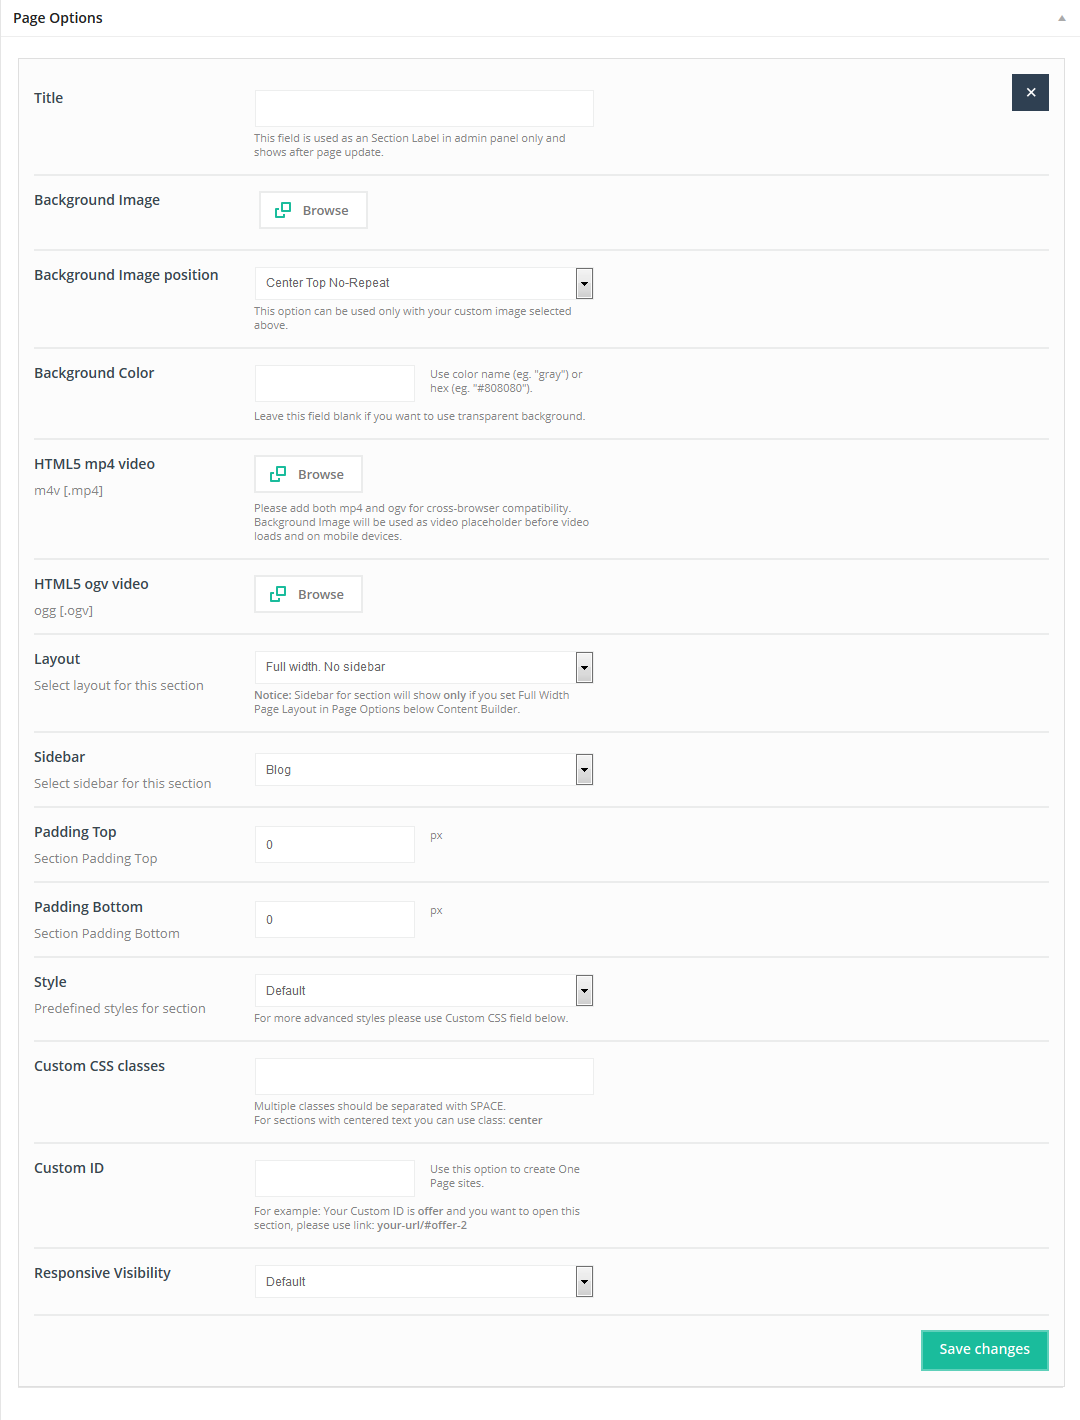Open Background Image position dropdown

pos(585,283)
